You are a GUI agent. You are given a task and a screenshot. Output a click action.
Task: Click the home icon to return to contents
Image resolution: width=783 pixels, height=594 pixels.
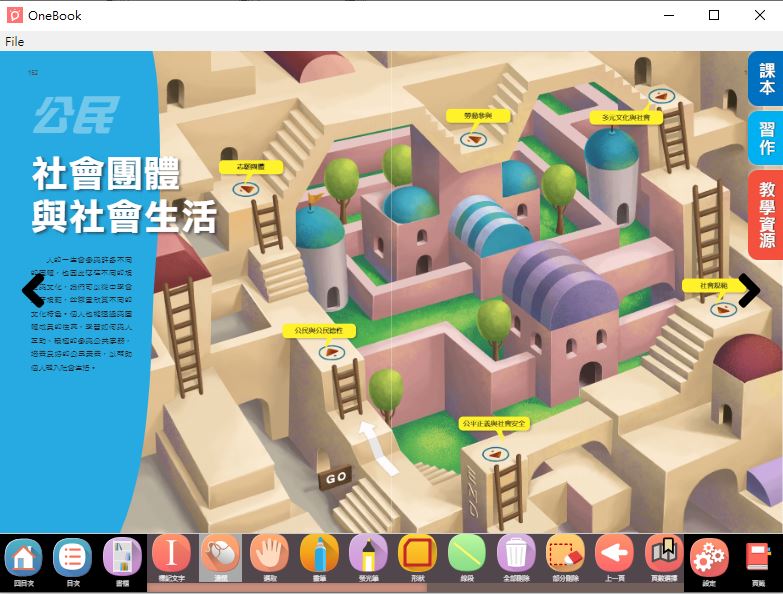(23, 556)
